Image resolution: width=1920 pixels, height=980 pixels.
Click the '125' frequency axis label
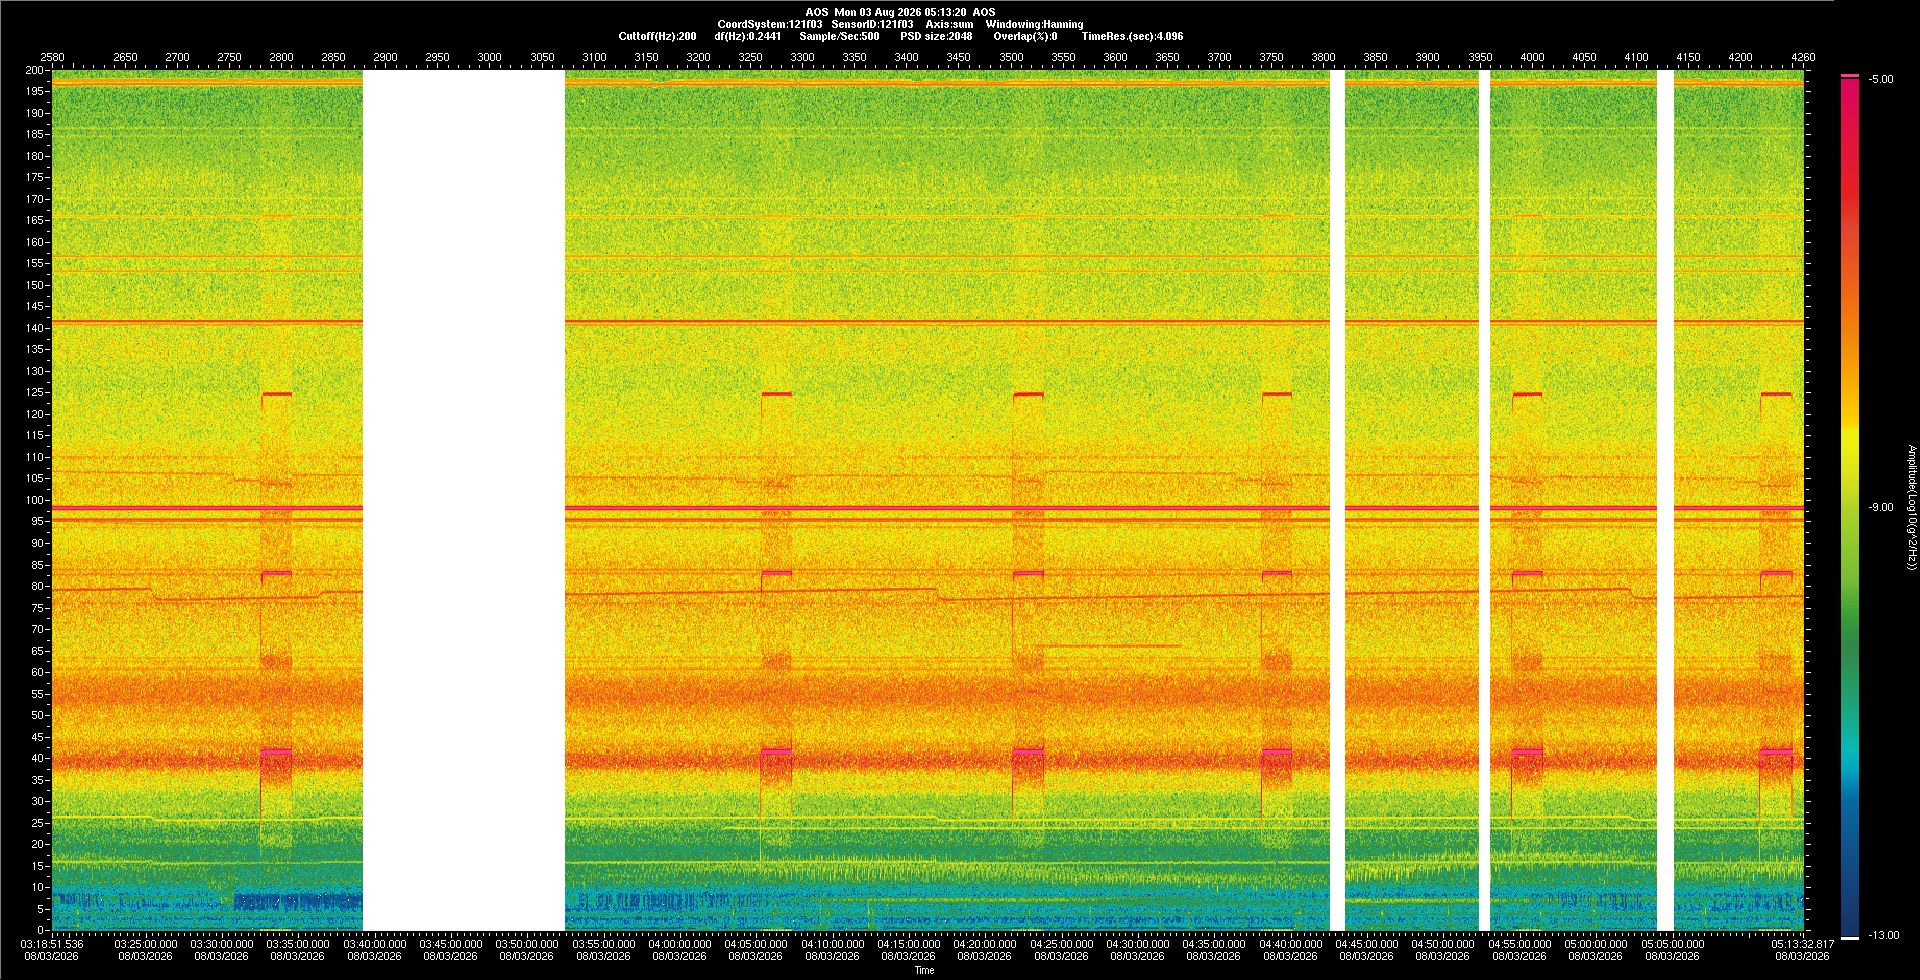[x=35, y=393]
